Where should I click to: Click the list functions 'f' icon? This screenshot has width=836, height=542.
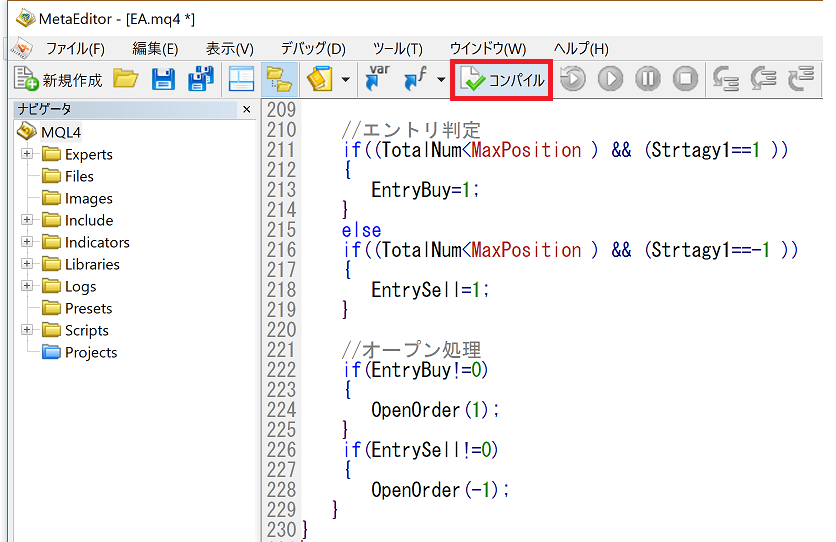point(415,78)
